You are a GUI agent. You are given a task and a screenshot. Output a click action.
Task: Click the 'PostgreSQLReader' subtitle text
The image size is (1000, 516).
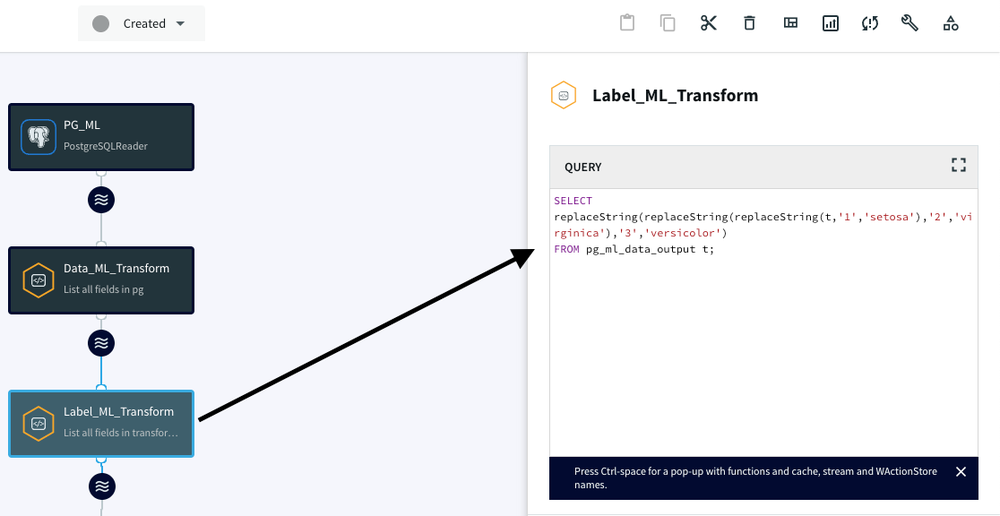coord(105,146)
